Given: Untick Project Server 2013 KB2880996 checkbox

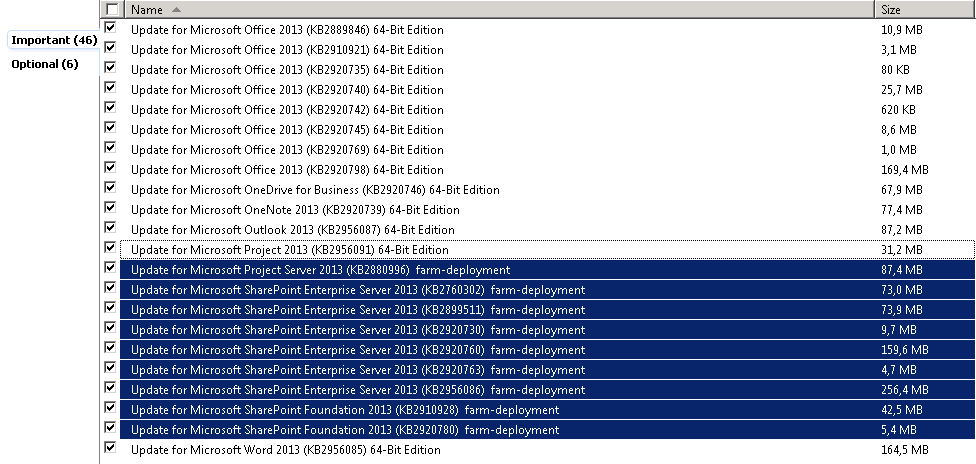Looking at the screenshot, I should (x=110, y=268).
